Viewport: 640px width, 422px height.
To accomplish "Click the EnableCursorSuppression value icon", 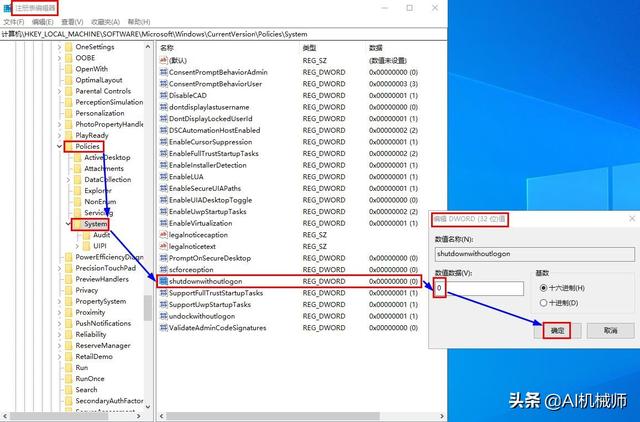I will pyautogui.click(x=164, y=142).
